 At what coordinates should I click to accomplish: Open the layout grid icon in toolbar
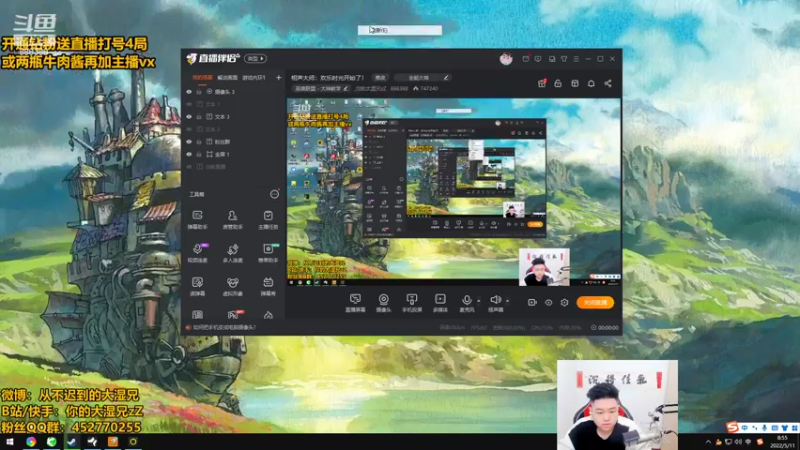(574, 83)
